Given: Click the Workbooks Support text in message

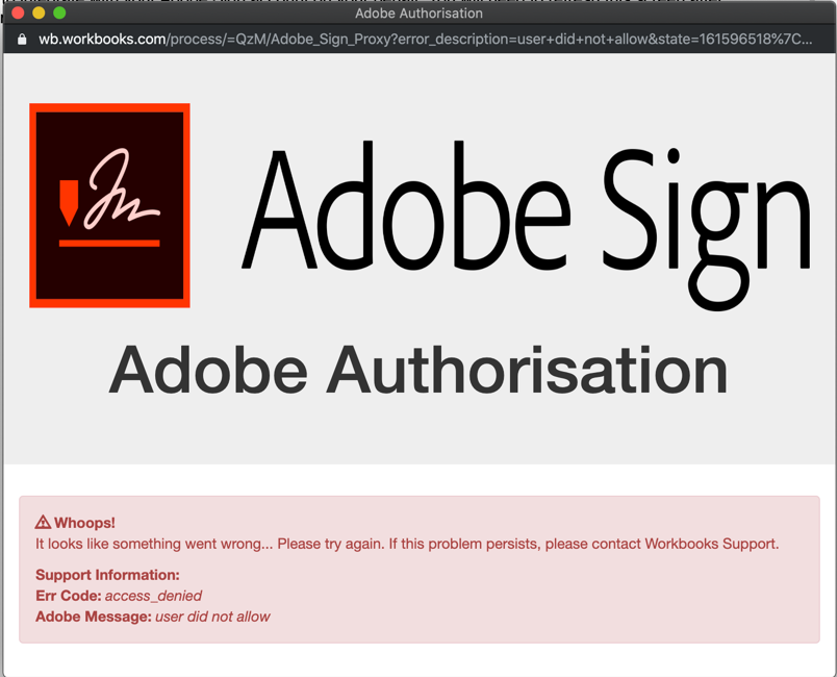Looking at the screenshot, I should pyautogui.click(x=711, y=544).
